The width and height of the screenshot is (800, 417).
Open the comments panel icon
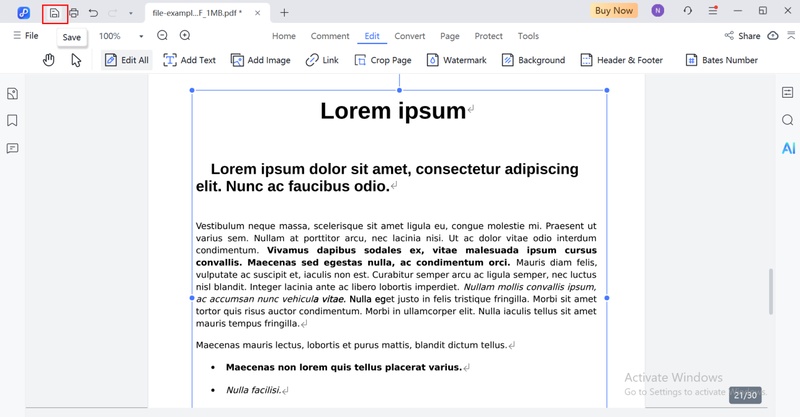point(12,149)
